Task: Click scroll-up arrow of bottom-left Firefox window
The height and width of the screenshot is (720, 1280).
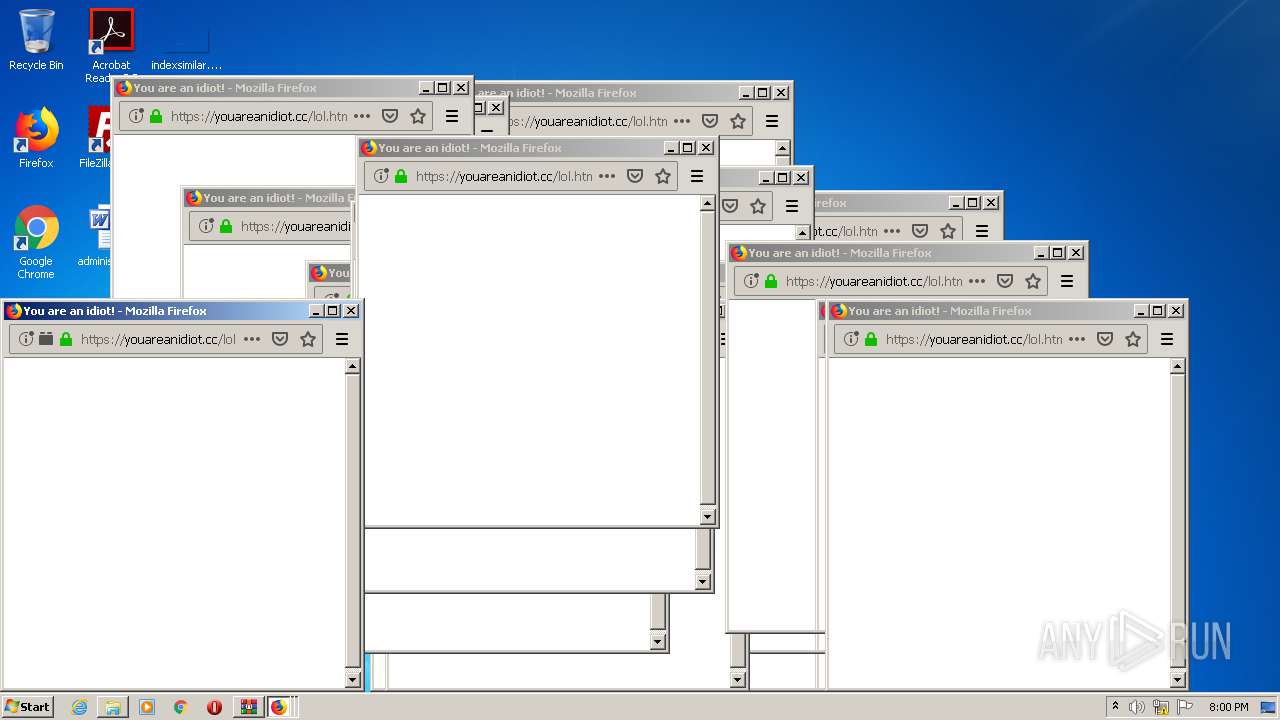Action: click(352, 366)
